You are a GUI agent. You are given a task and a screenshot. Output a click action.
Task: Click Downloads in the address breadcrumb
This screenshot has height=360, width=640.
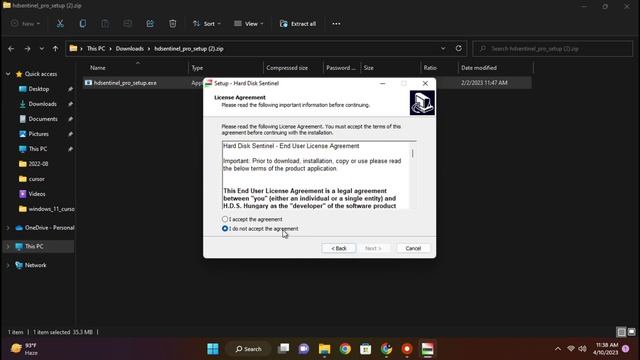[129, 49]
